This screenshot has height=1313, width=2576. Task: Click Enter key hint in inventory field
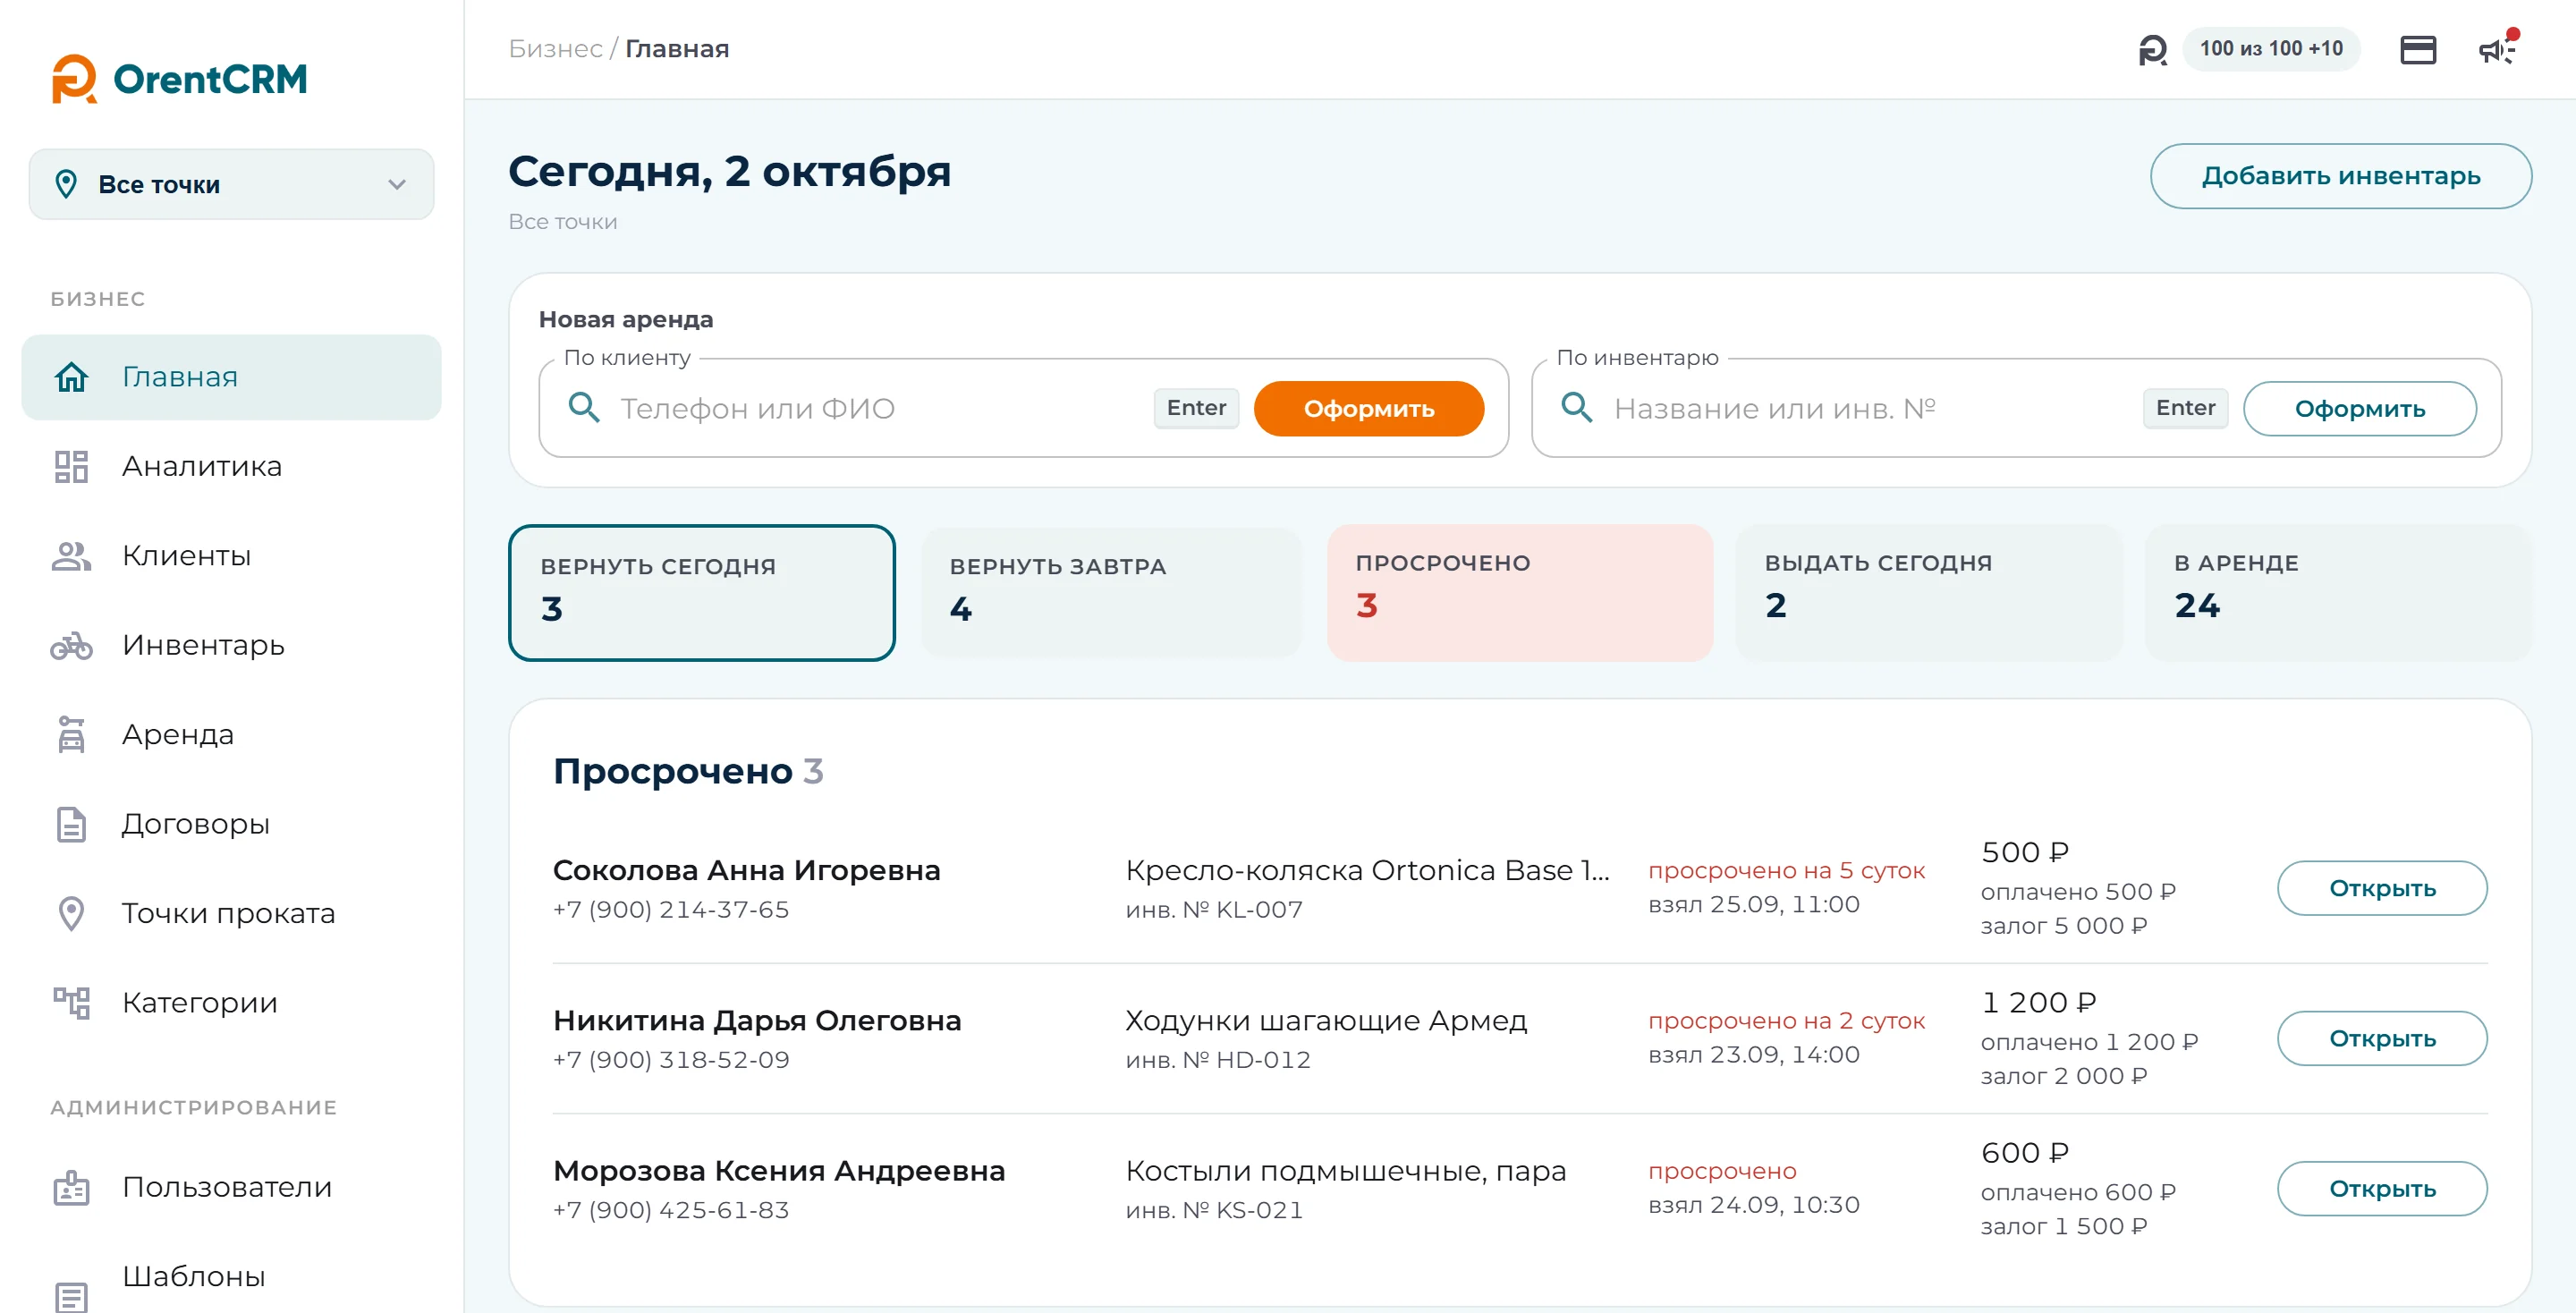pos(2185,408)
